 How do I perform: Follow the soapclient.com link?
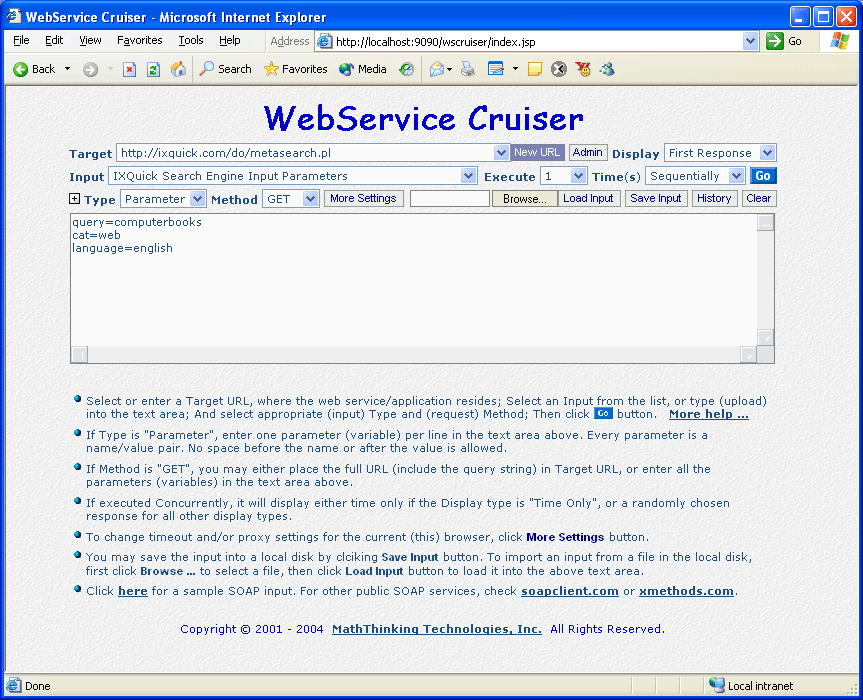pos(569,591)
